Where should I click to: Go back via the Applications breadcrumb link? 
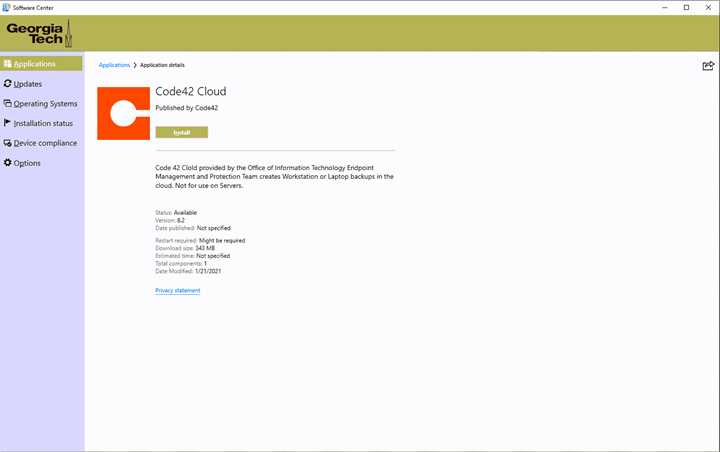[x=114, y=65]
